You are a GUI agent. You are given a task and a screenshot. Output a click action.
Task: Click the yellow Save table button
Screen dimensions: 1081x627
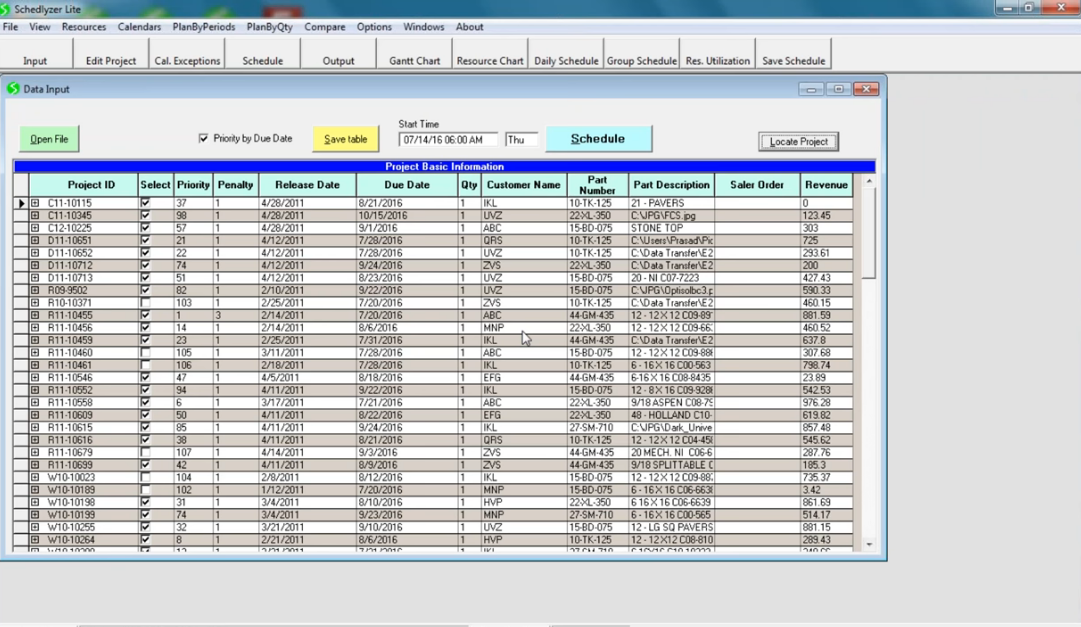[345, 139]
